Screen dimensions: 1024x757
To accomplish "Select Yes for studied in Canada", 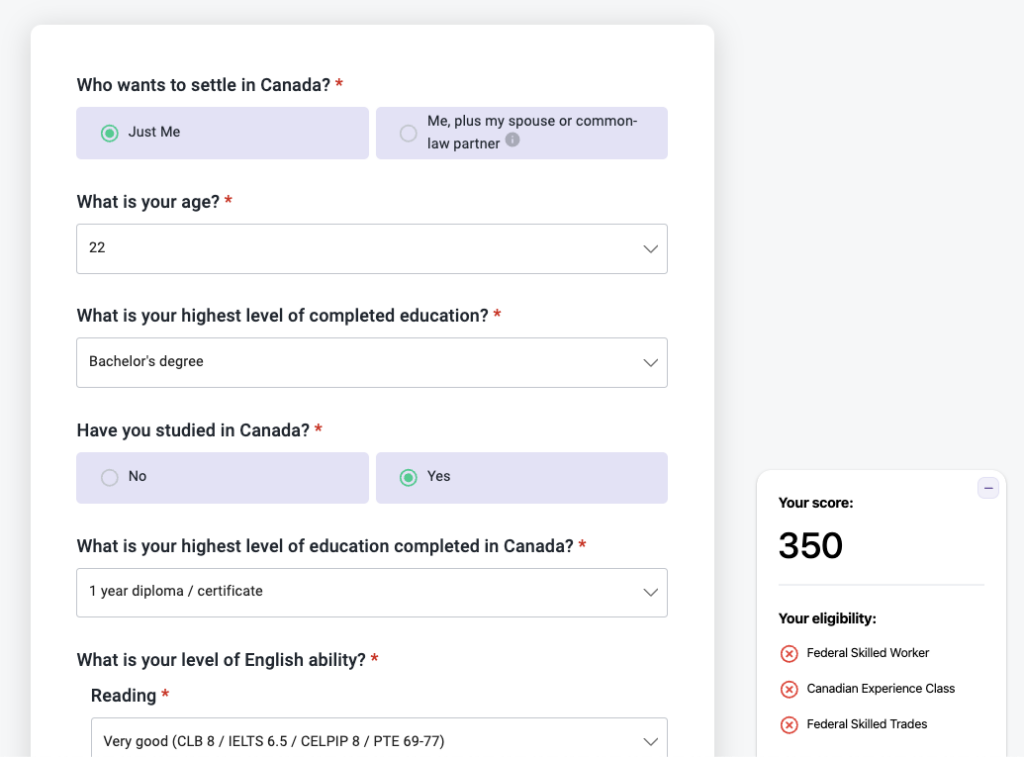I will 521,477.
